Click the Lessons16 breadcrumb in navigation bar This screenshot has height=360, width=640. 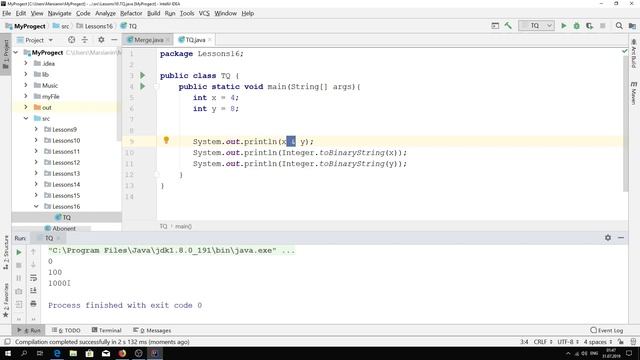point(94,26)
